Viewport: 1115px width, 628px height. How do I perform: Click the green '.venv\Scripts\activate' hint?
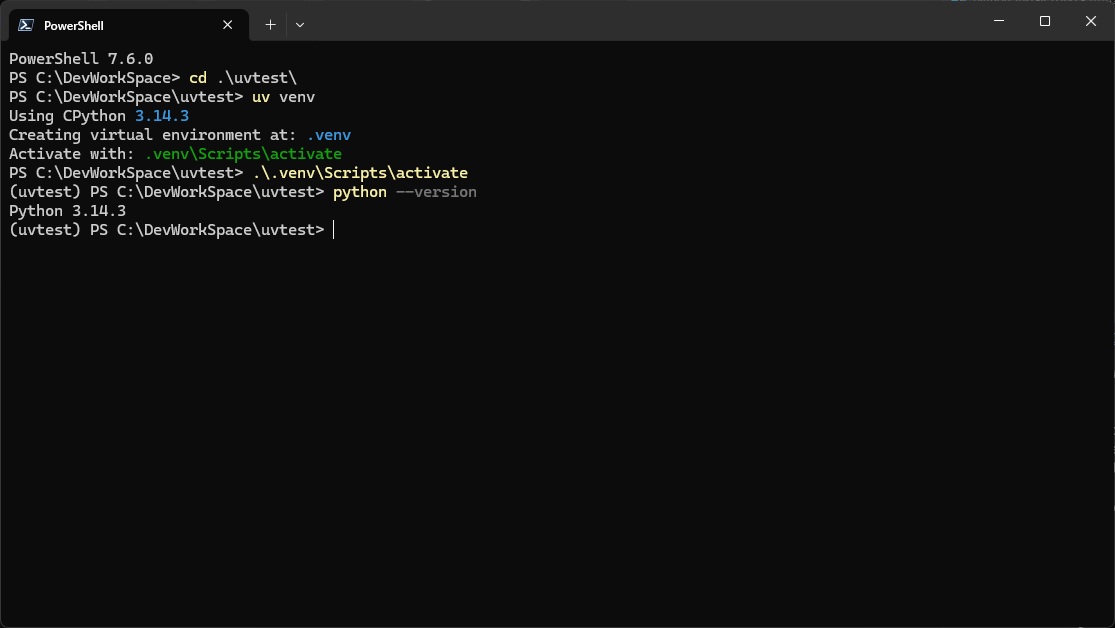pyautogui.click(x=243, y=154)
